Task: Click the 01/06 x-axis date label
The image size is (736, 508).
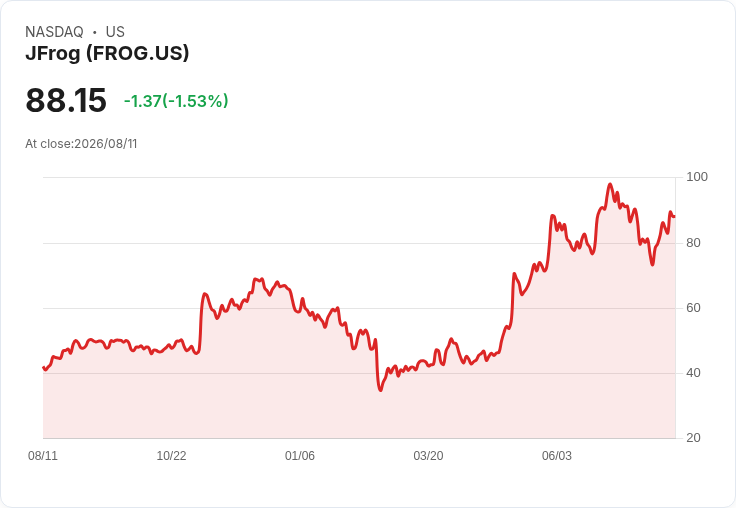Action: coord(300,455)
